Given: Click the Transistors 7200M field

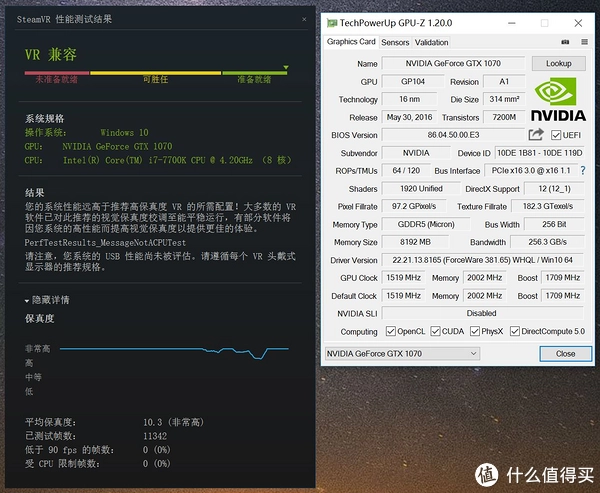Looking at the screenshot, I should click(504, 117).
